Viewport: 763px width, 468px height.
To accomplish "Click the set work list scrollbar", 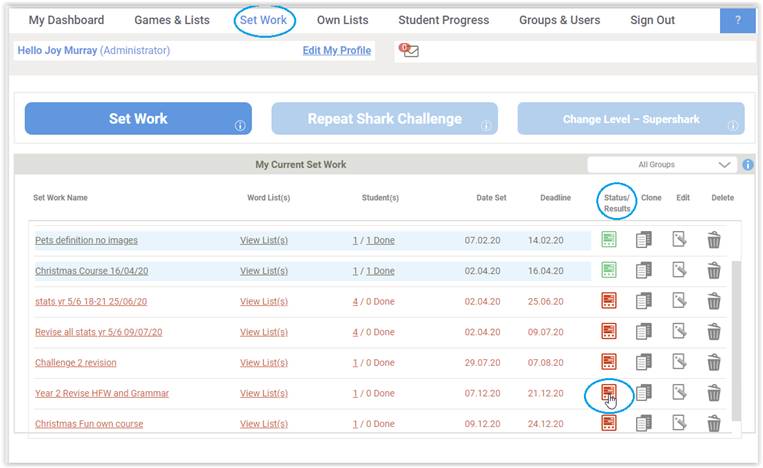I will pos(736,341).
